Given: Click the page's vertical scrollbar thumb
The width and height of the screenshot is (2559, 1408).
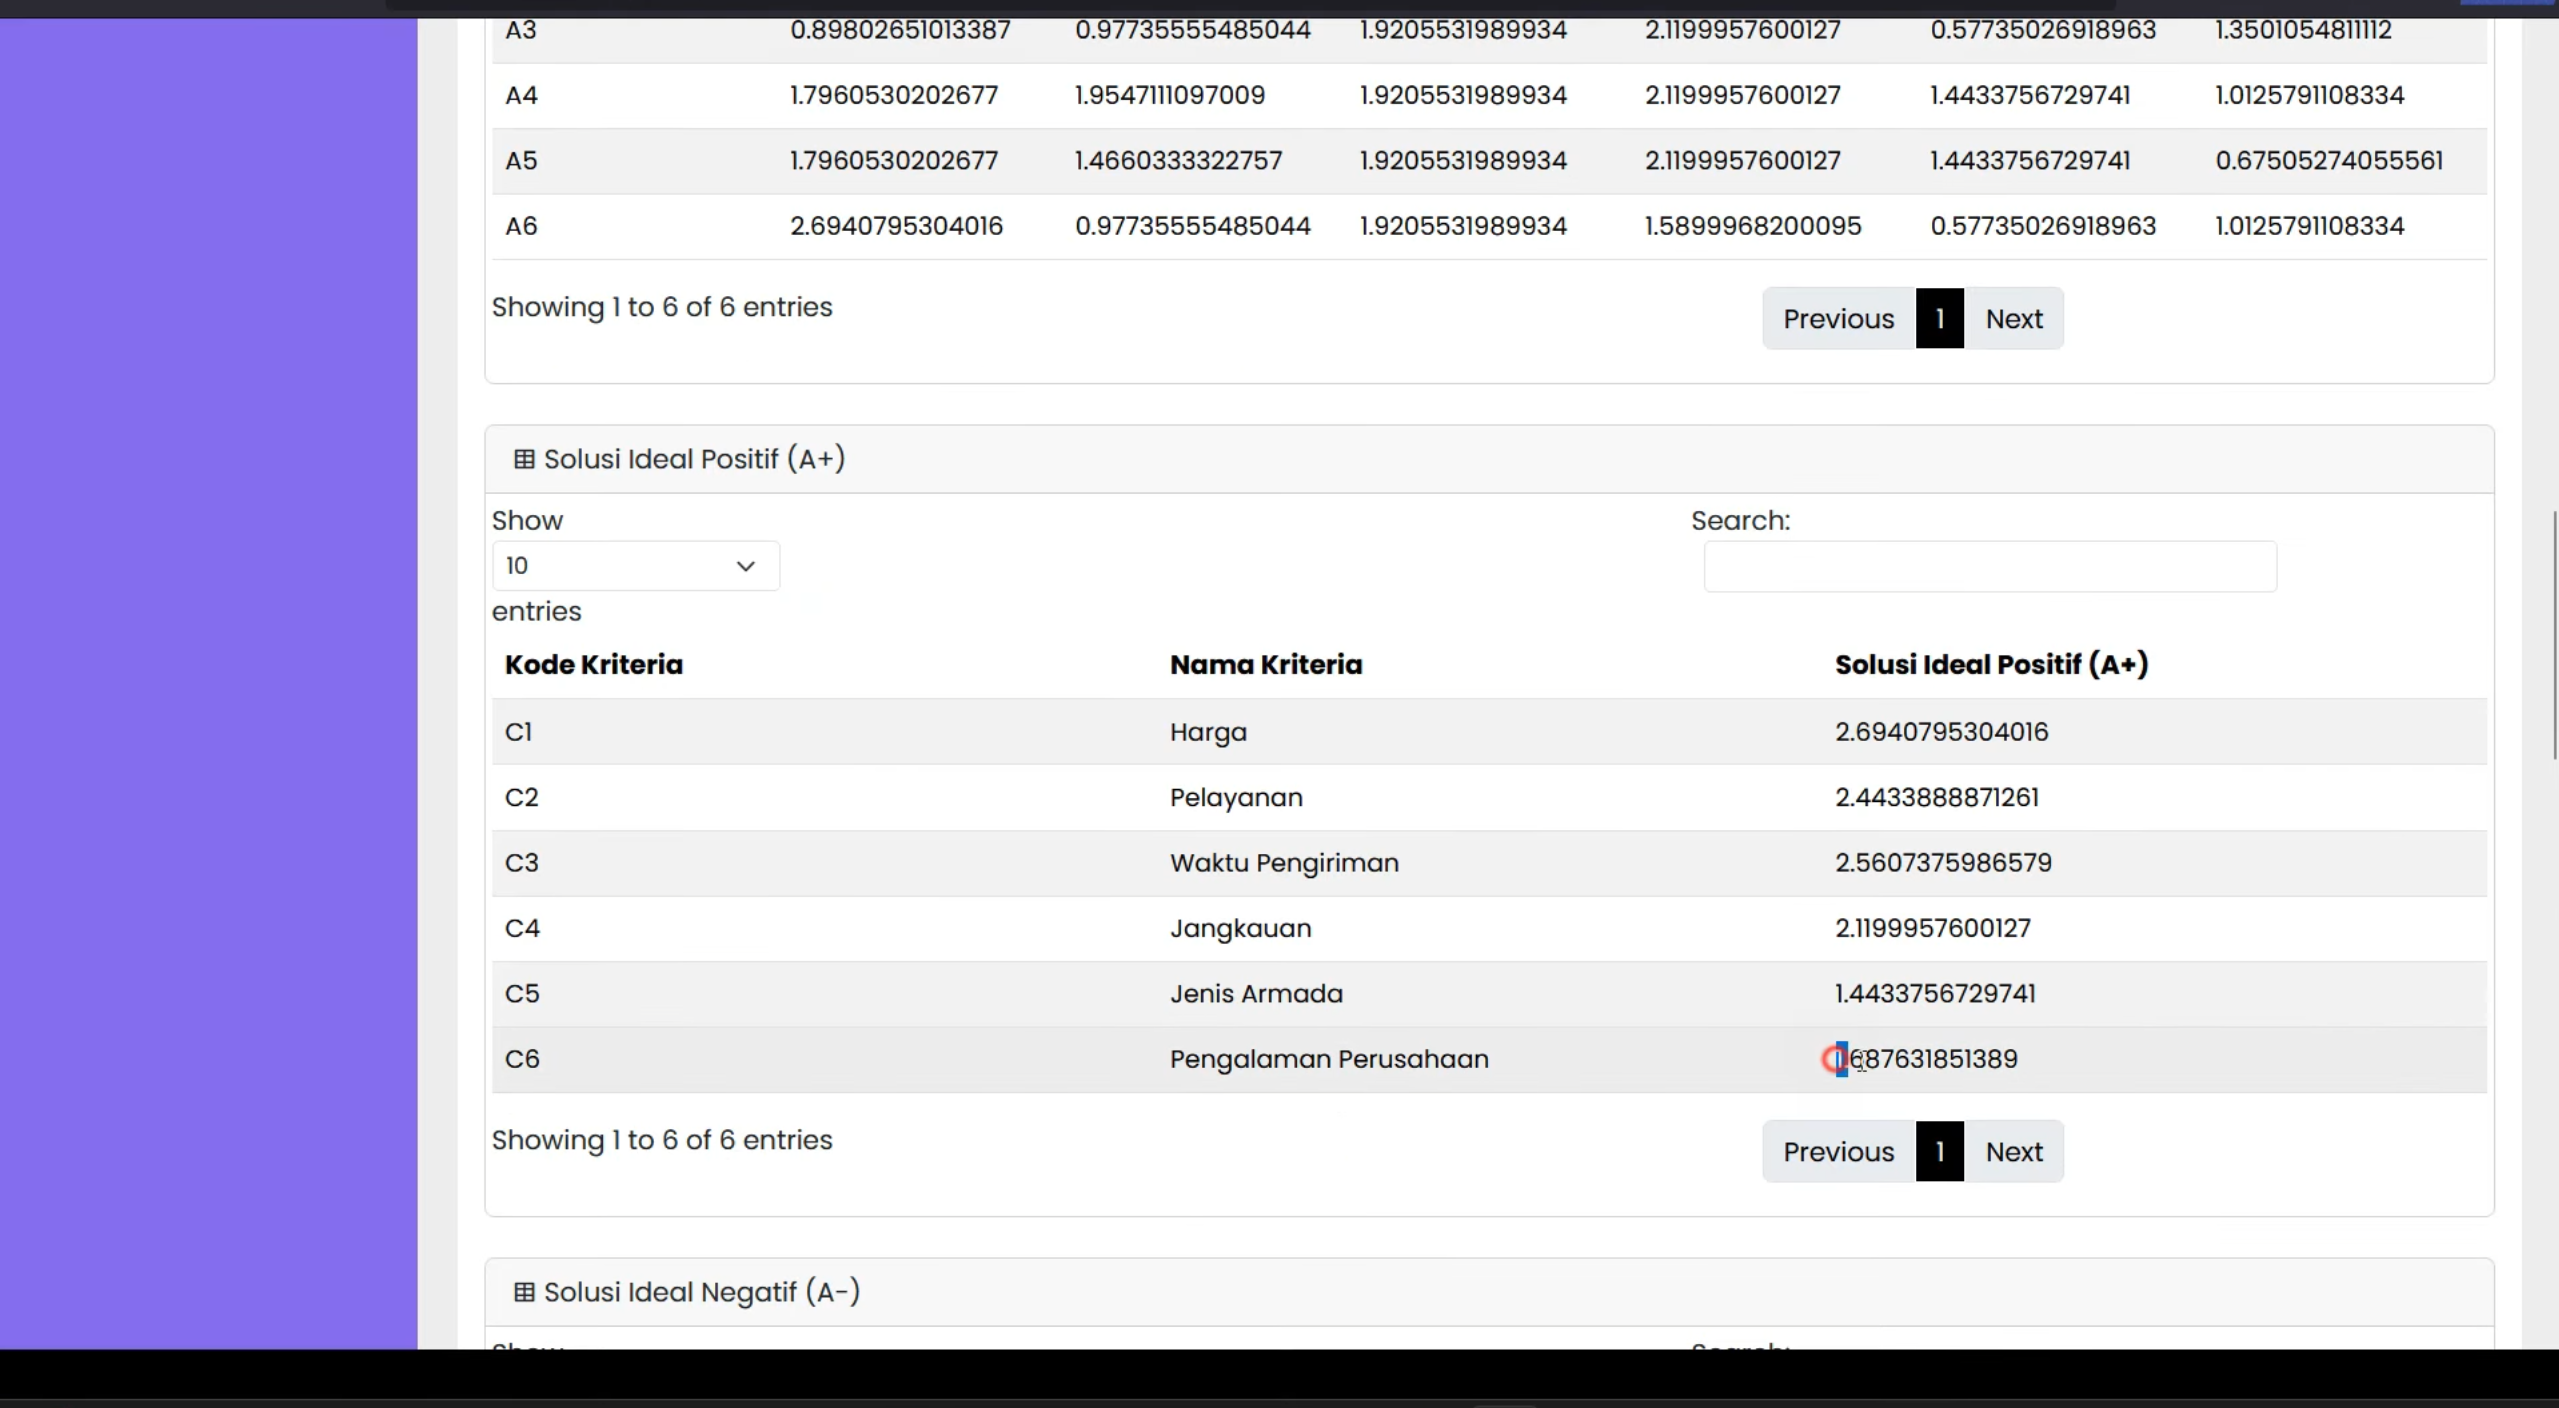Looking at the screenshot, I should (x=2553, y=635).
